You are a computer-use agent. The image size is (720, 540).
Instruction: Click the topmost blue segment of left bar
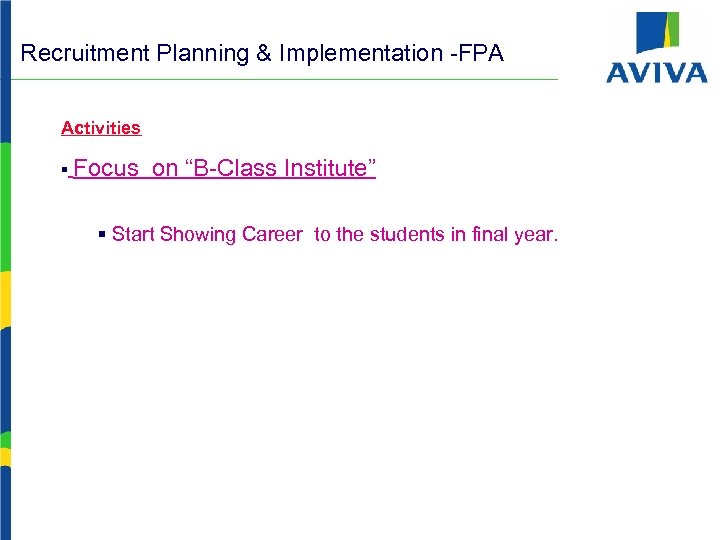point(5,70)
